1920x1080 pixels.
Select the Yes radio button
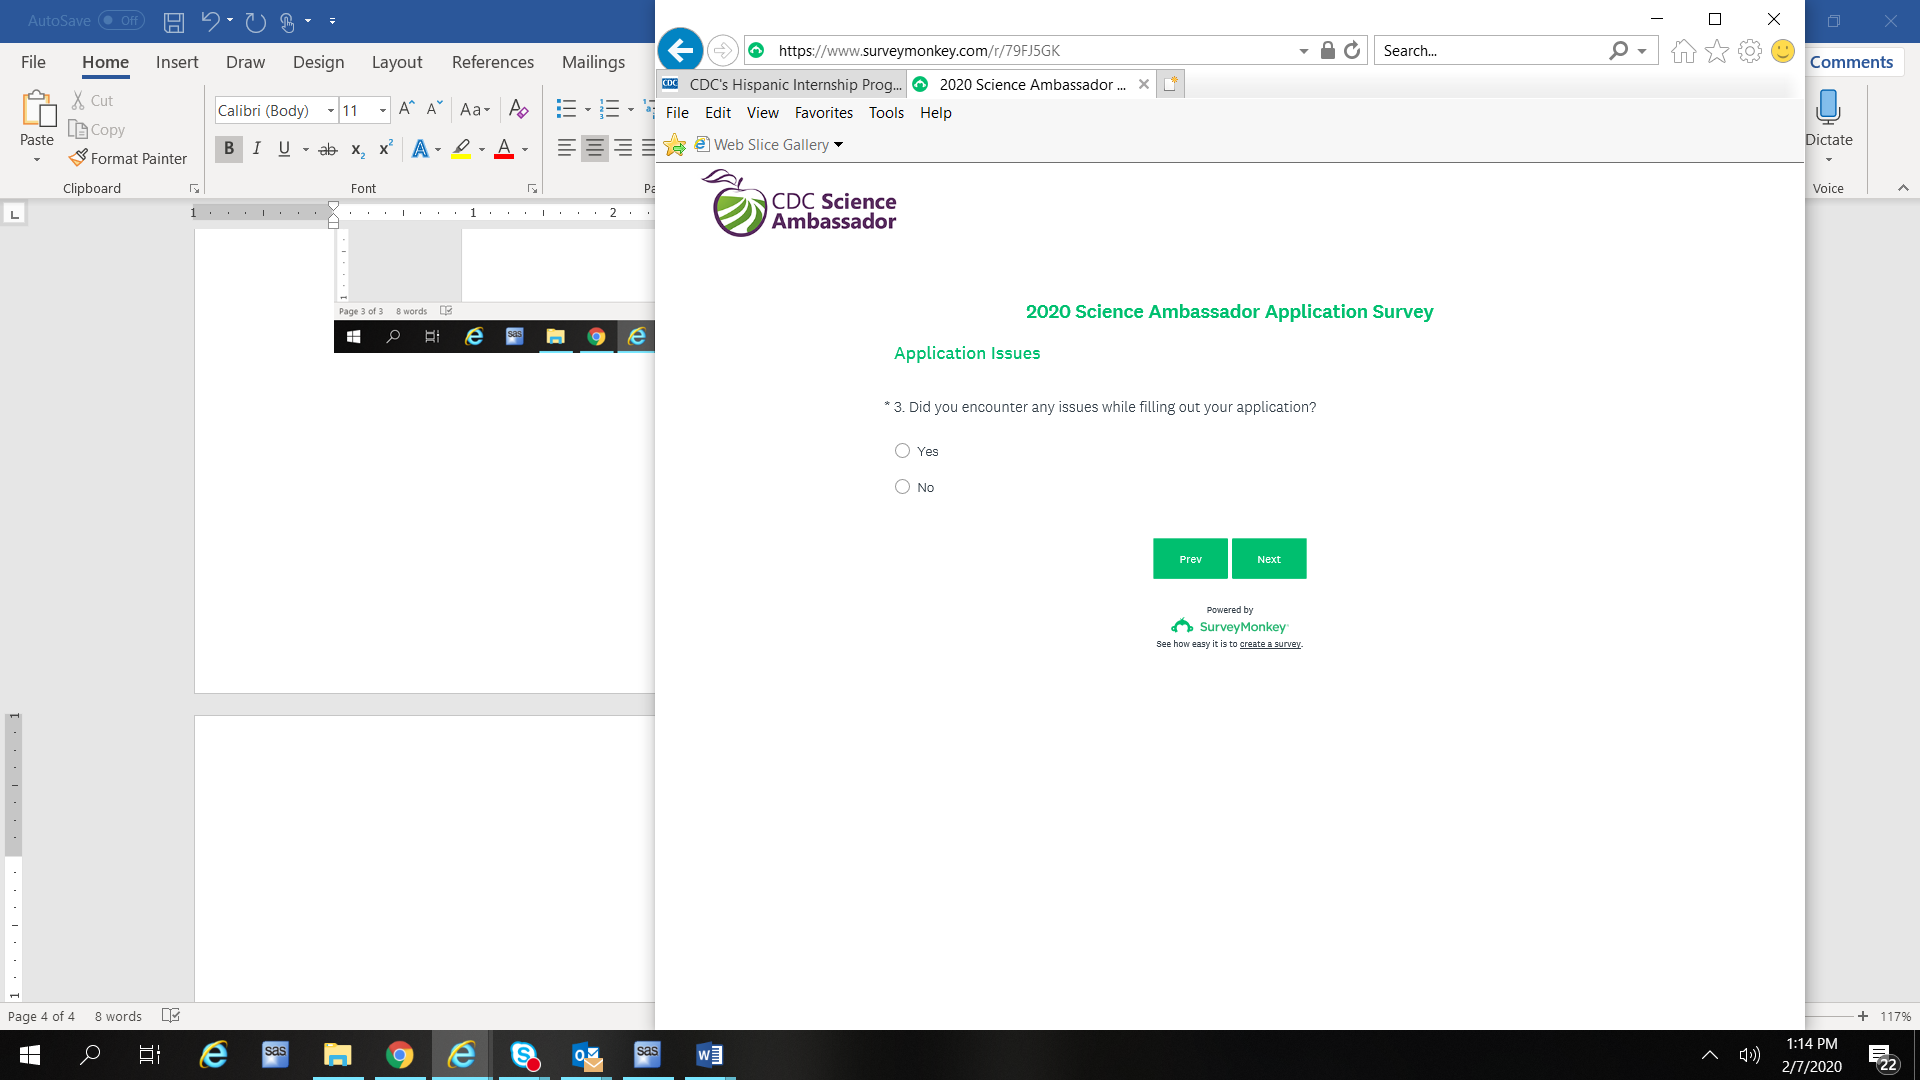point(902,451)
